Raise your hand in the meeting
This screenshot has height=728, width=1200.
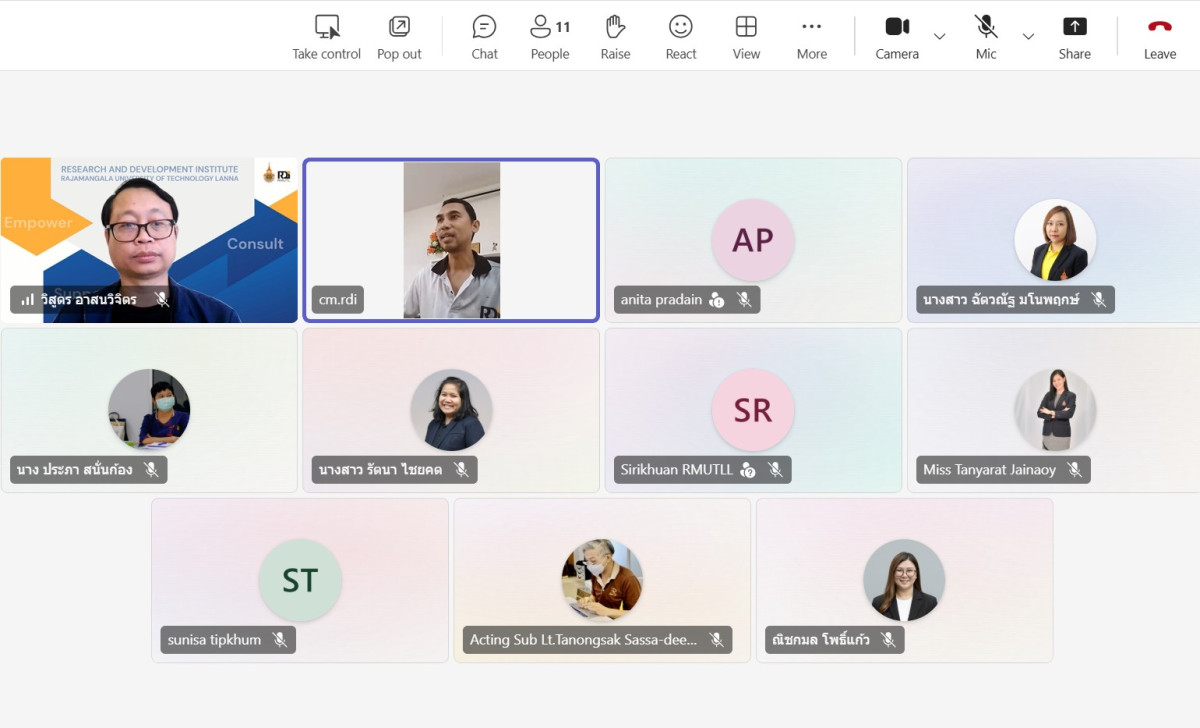[615, 27]
